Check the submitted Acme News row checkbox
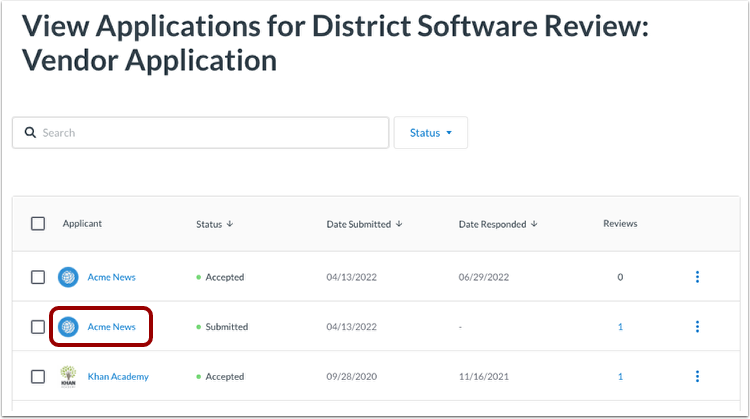 pyautogui.click(x=38, y=327)
